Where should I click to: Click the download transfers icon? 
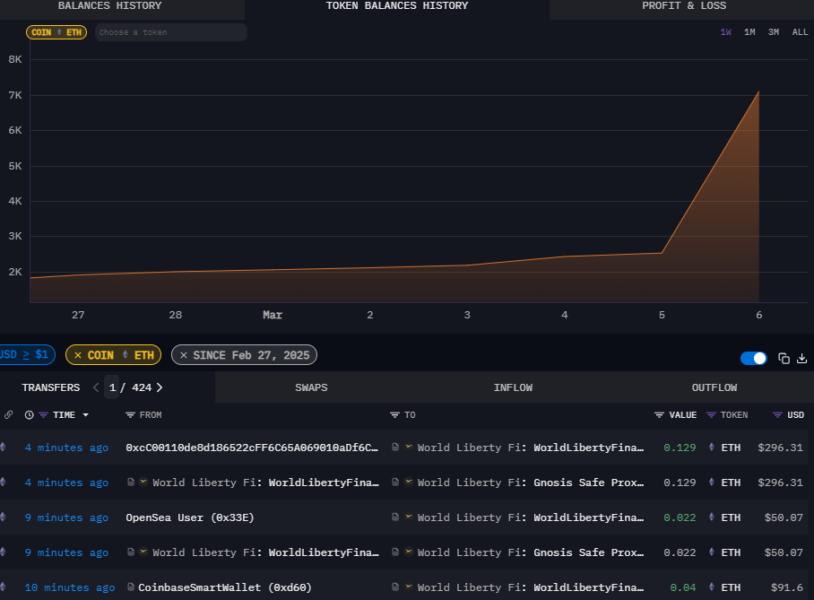(801, 358)
